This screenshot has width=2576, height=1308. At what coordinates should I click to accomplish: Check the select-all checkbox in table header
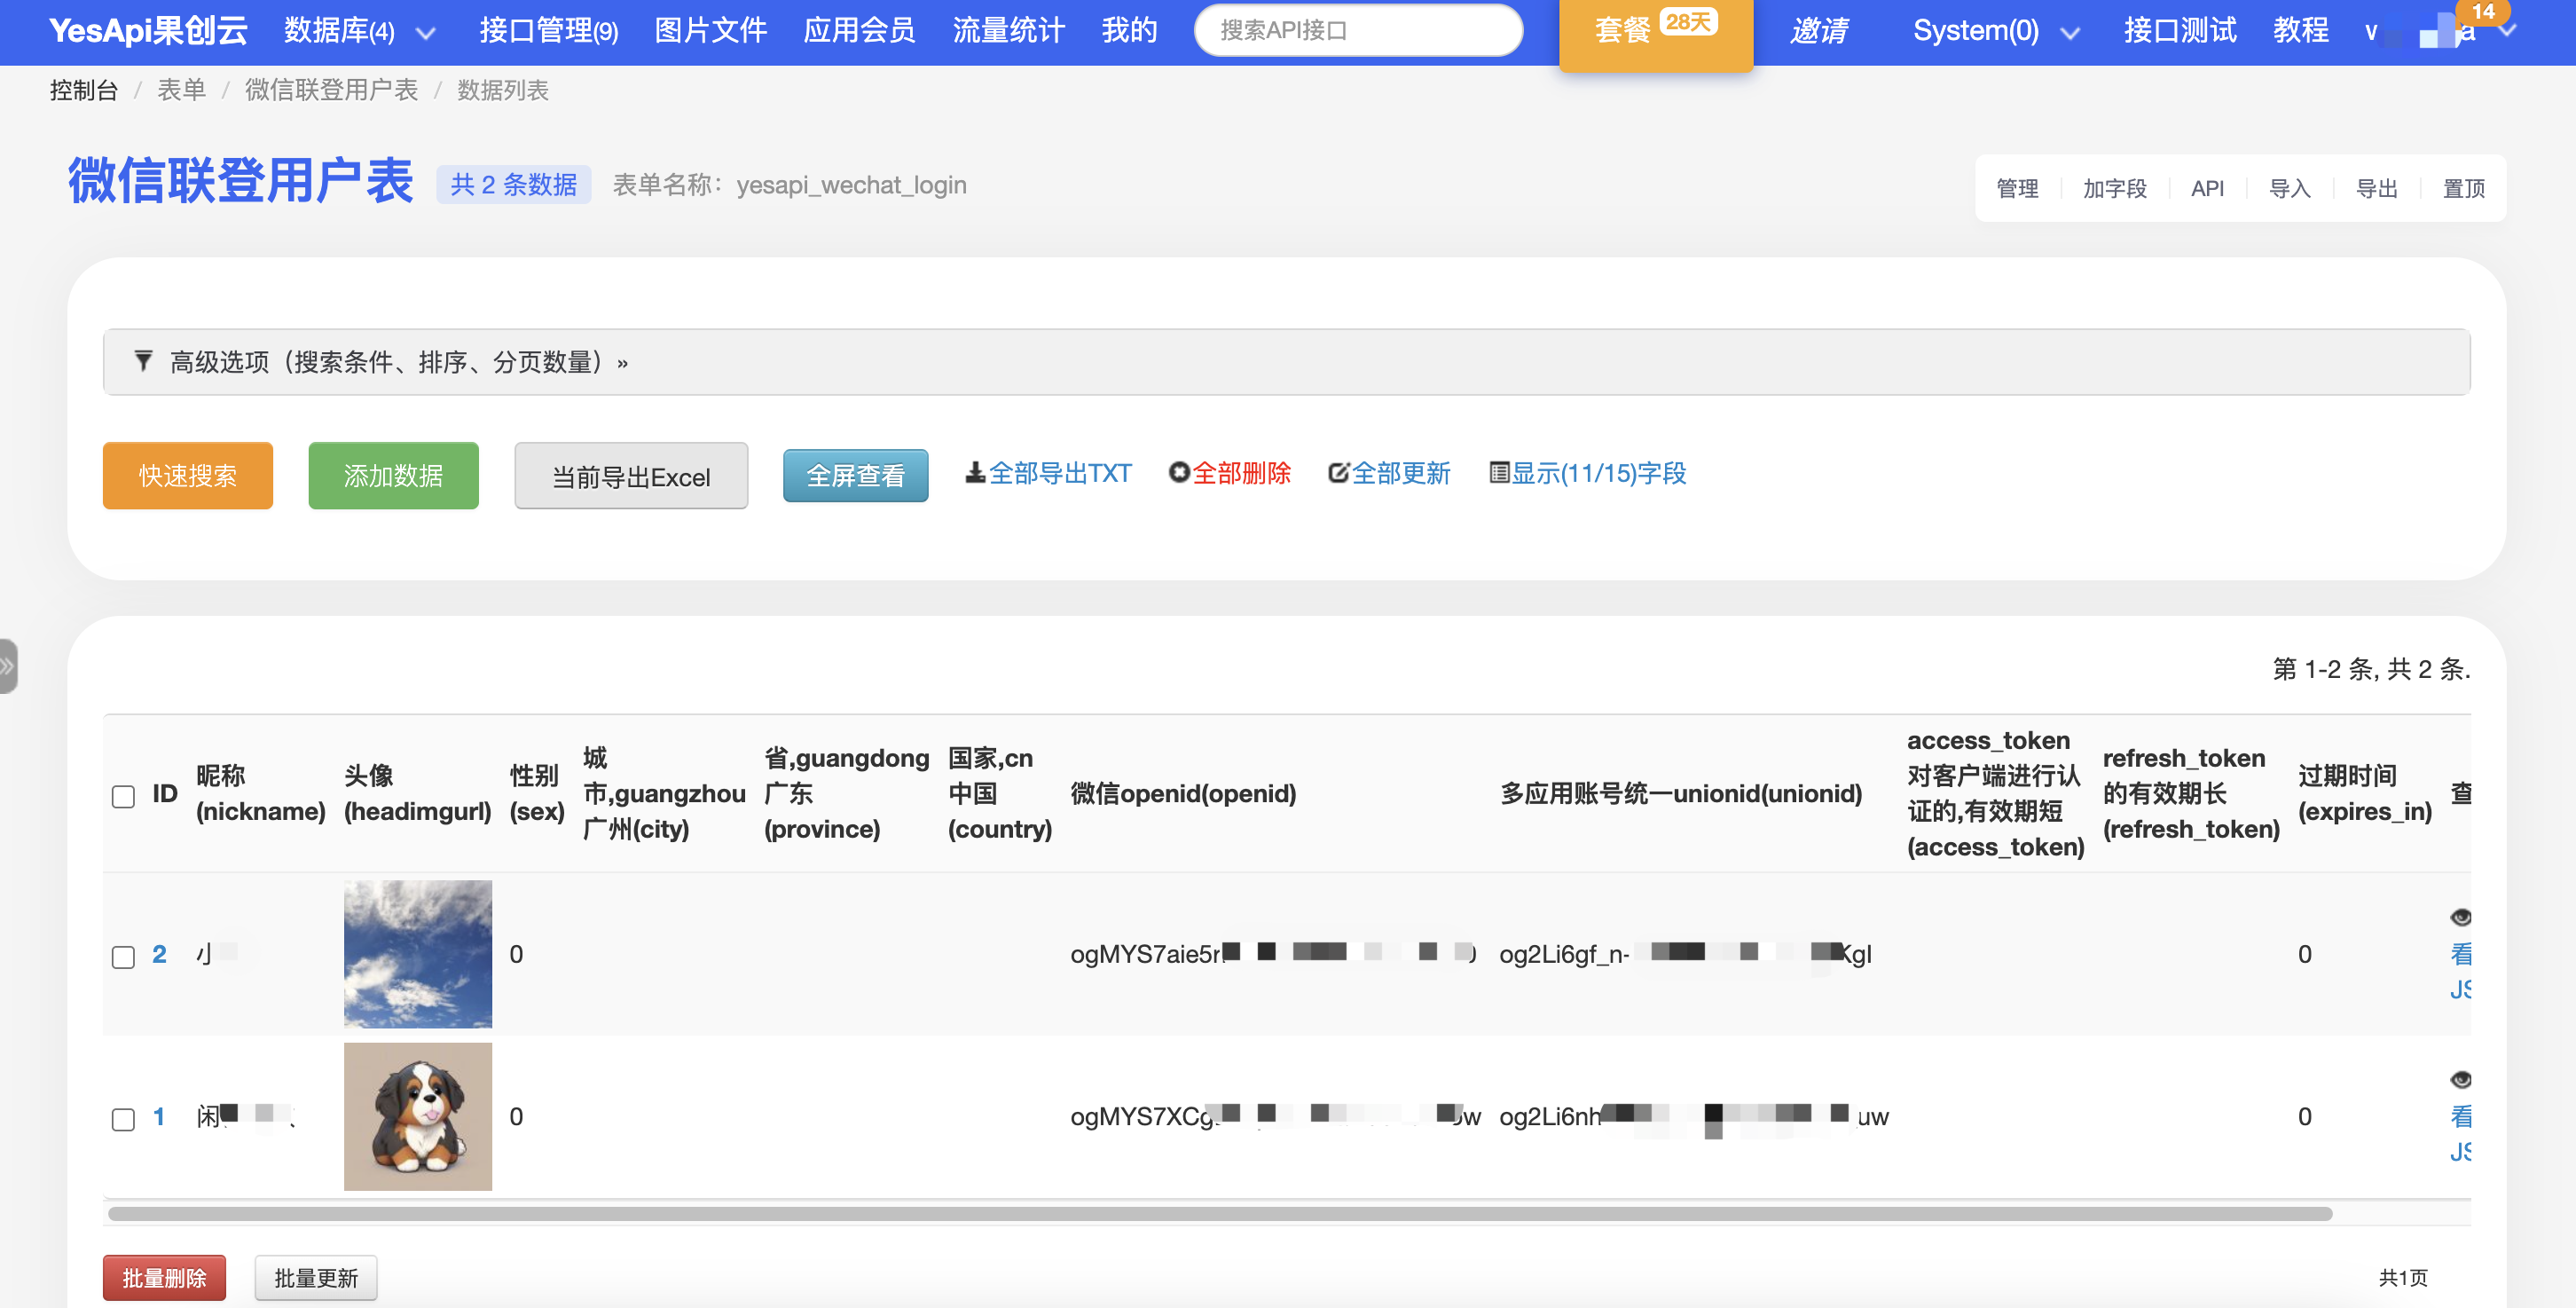pos(123,796)
